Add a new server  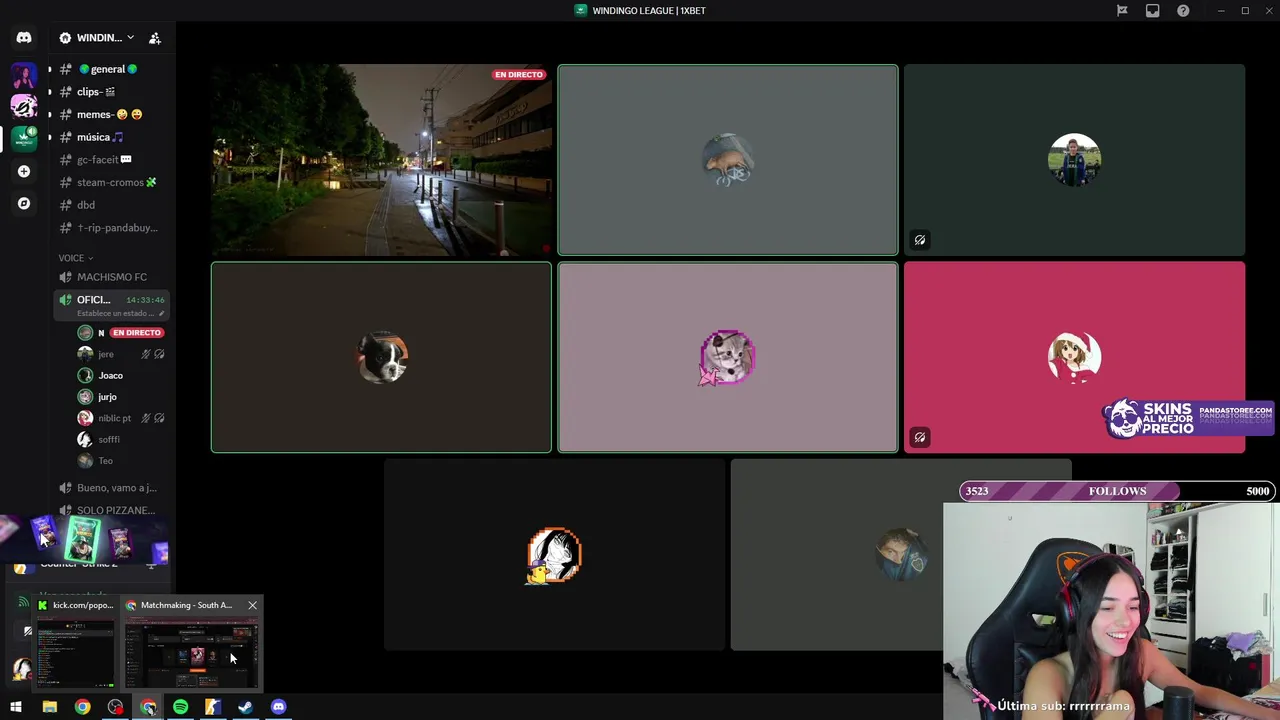tap(24, 171)
